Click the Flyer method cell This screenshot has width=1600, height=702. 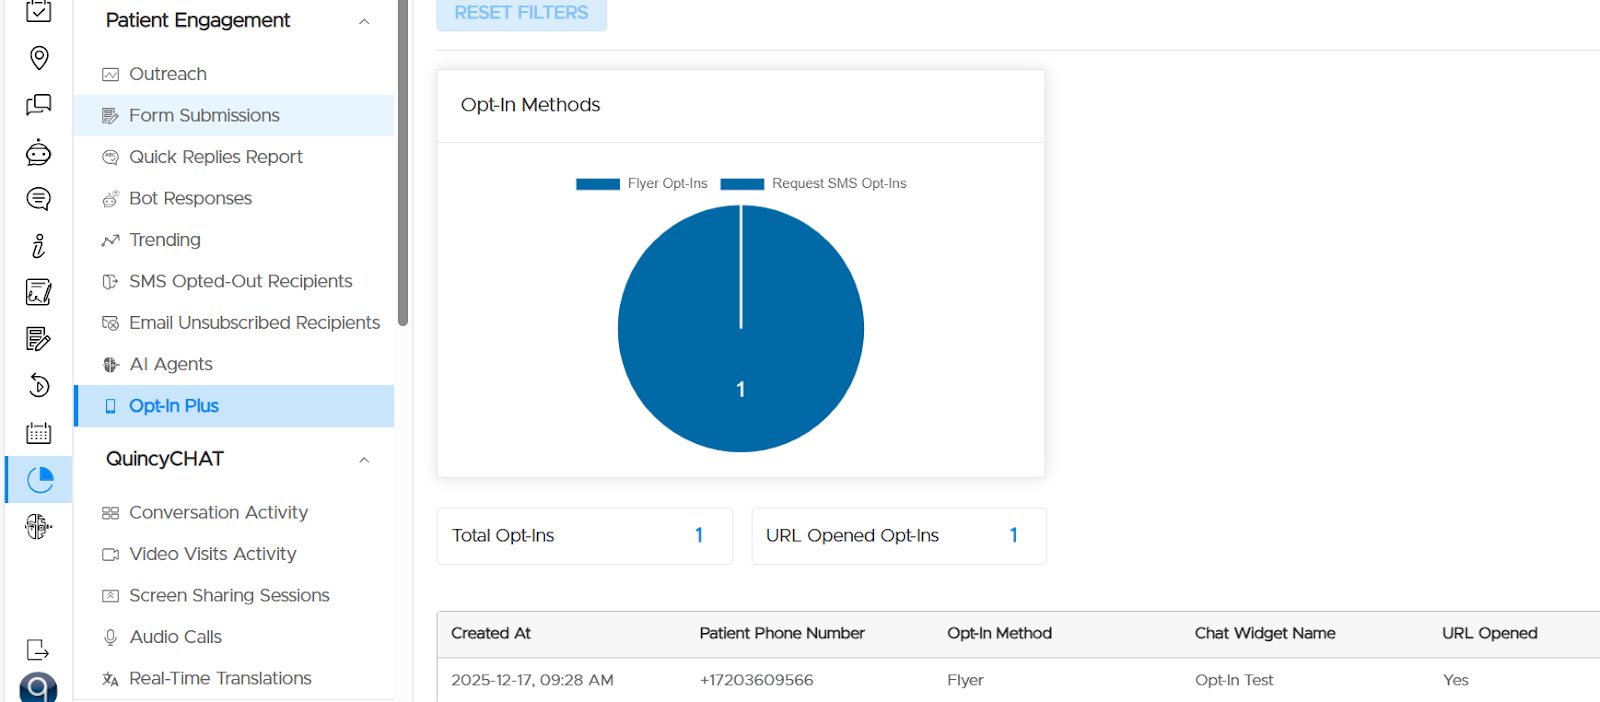click(965, 681)
